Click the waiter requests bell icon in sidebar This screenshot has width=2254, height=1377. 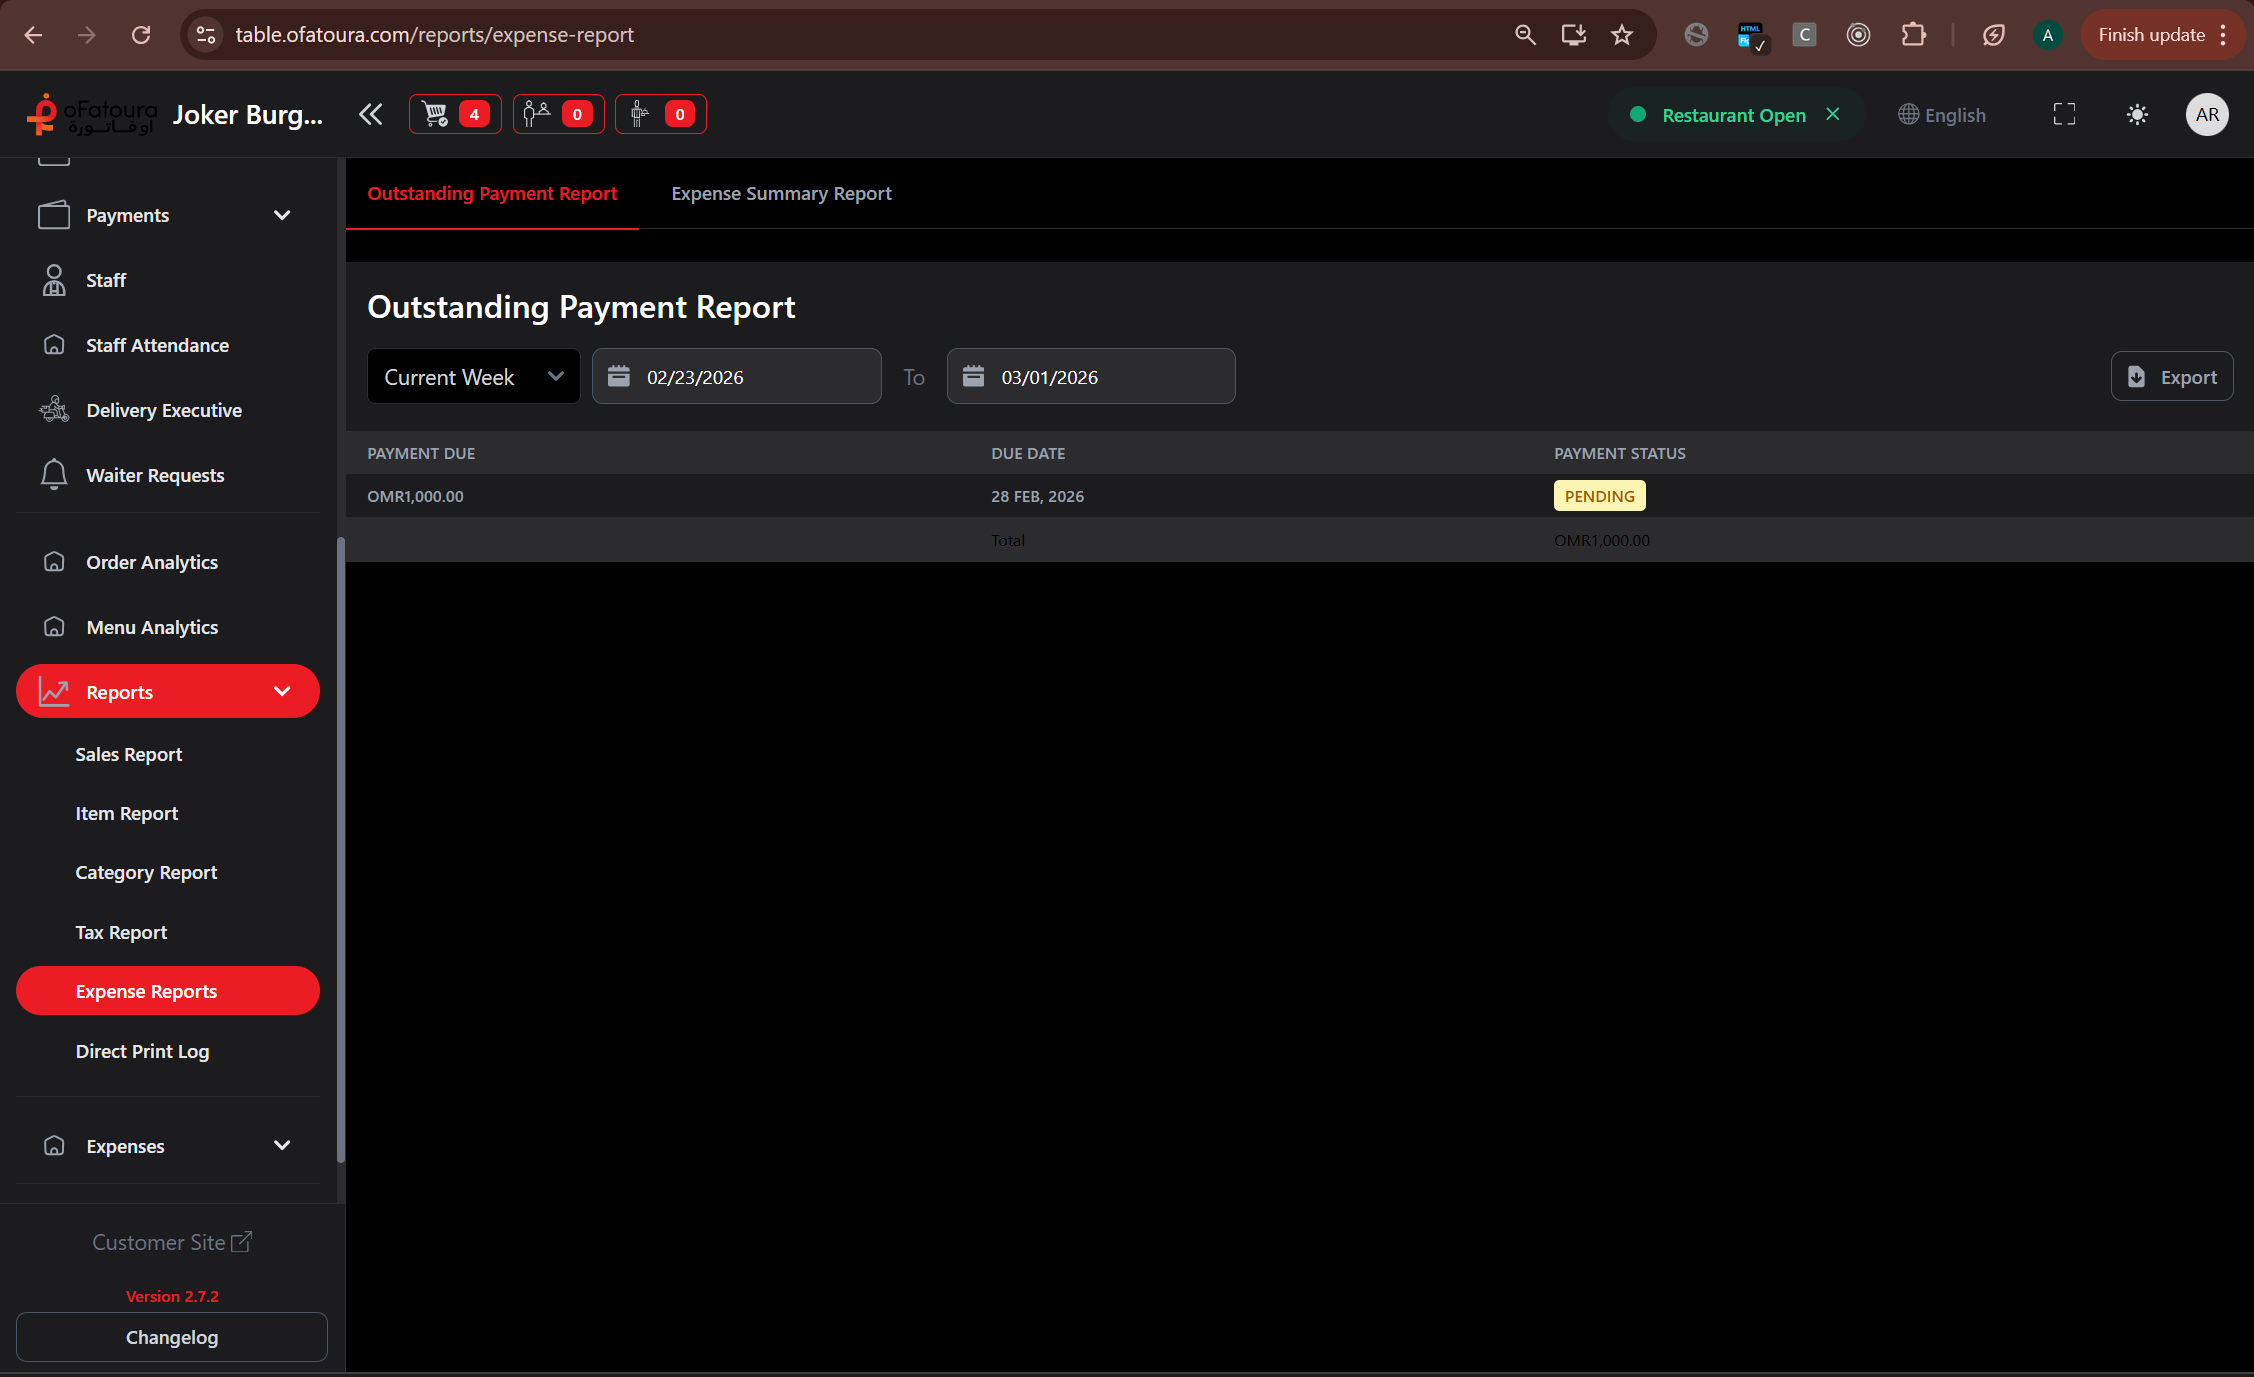coord(55,474)
